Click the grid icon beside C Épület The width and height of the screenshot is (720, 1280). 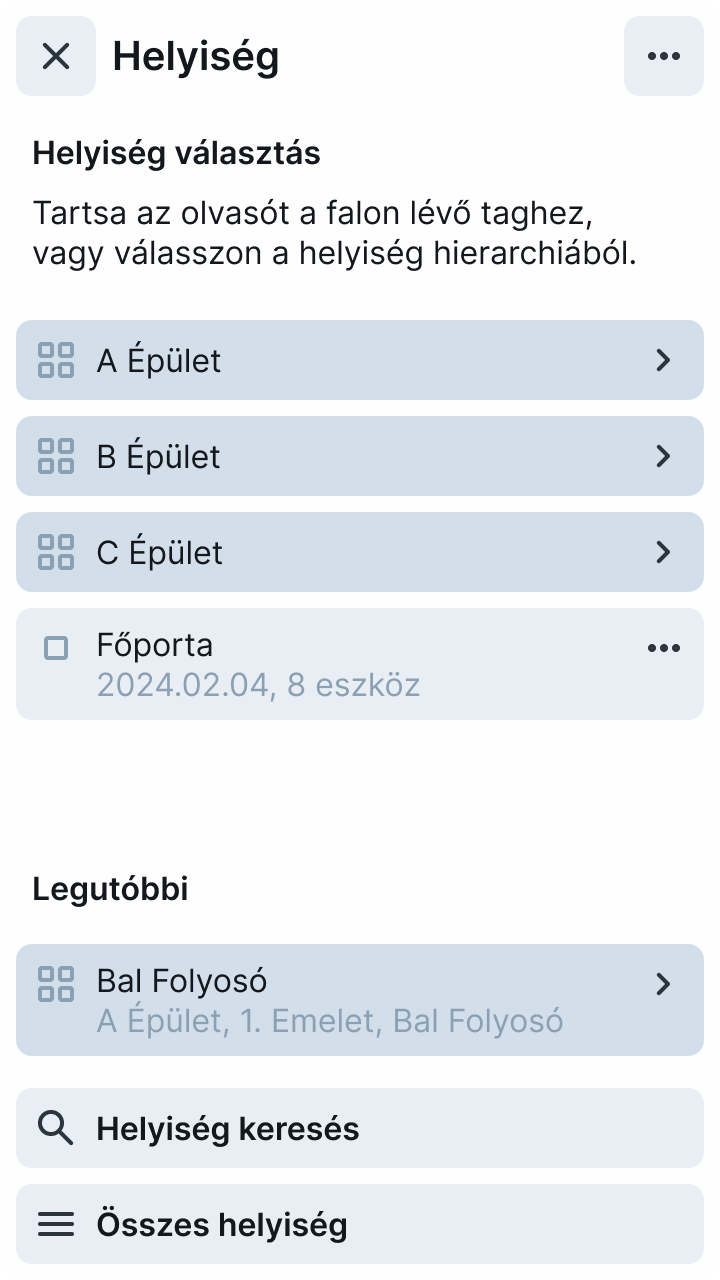pyautogui.click(x=56, y=552)
